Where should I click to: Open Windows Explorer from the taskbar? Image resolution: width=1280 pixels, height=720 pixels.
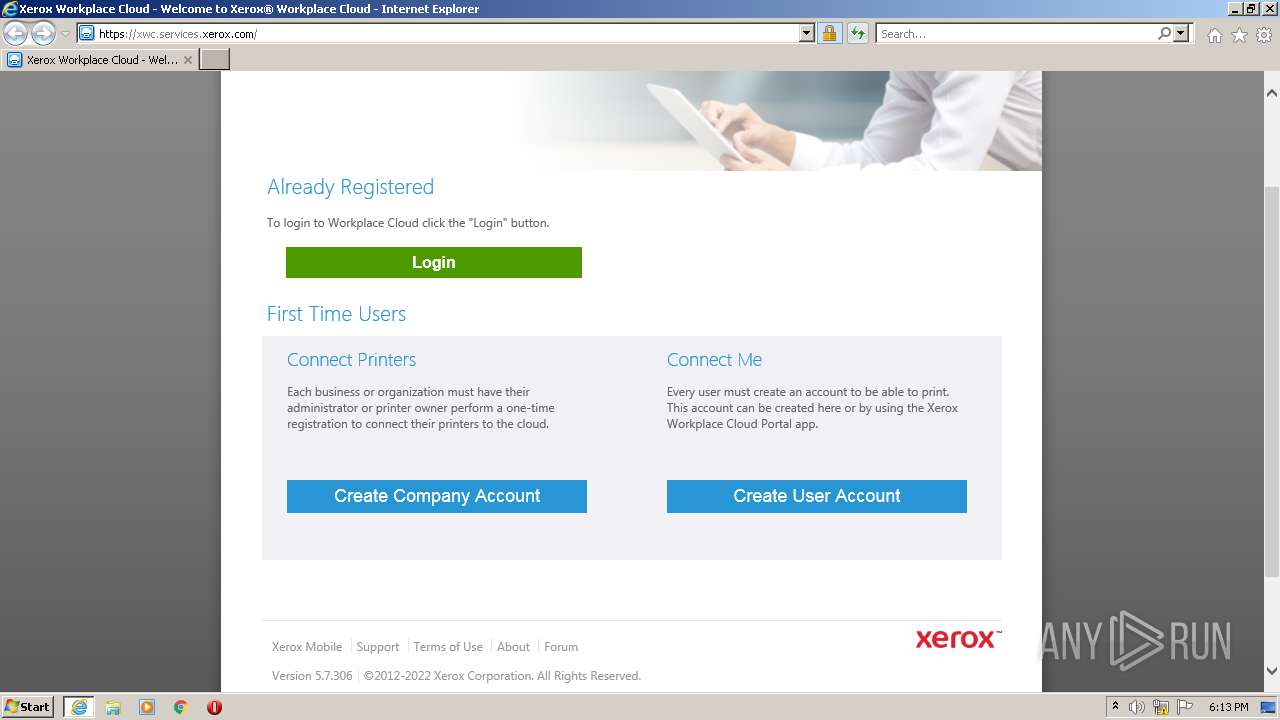click(x=113, y=707)
